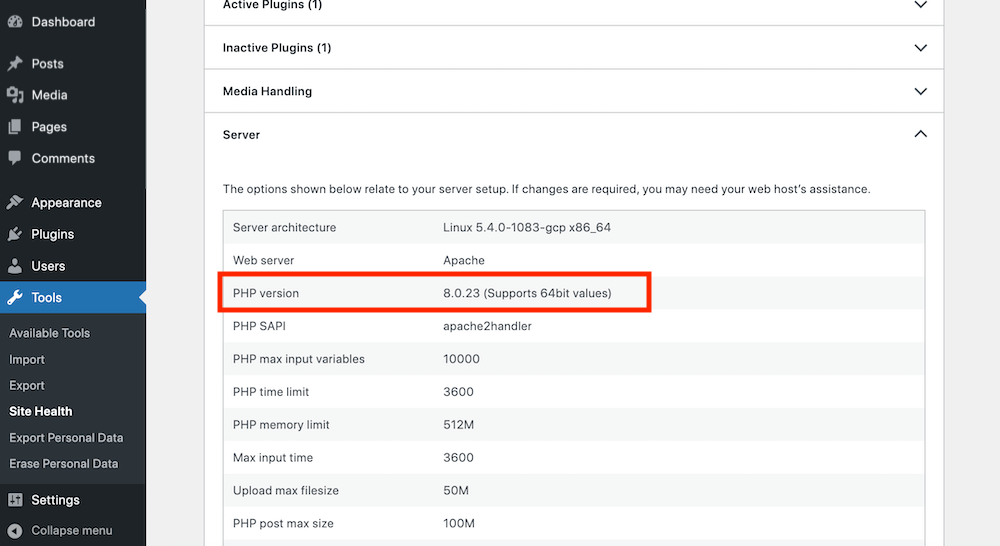Screen dimensions: 1000x546
Task: Click Collapse menu label
Action: [71, 531]
